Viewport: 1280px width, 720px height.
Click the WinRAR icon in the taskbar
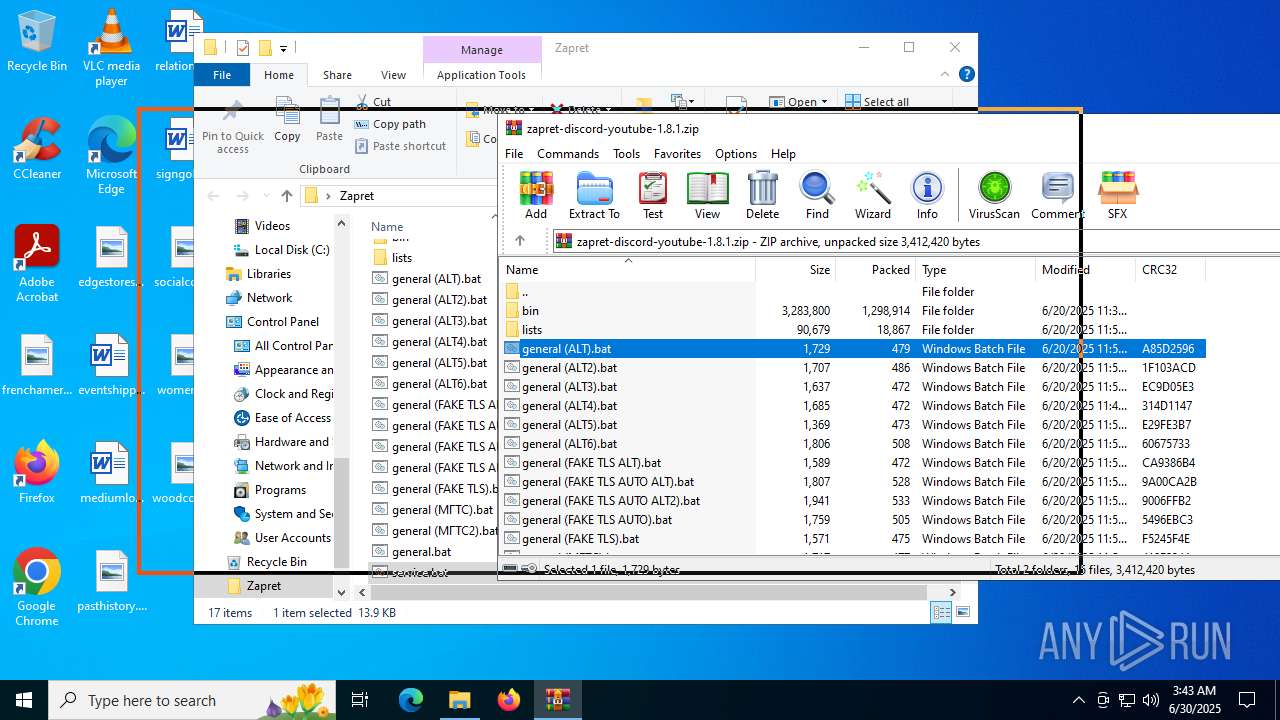point(557,700)
